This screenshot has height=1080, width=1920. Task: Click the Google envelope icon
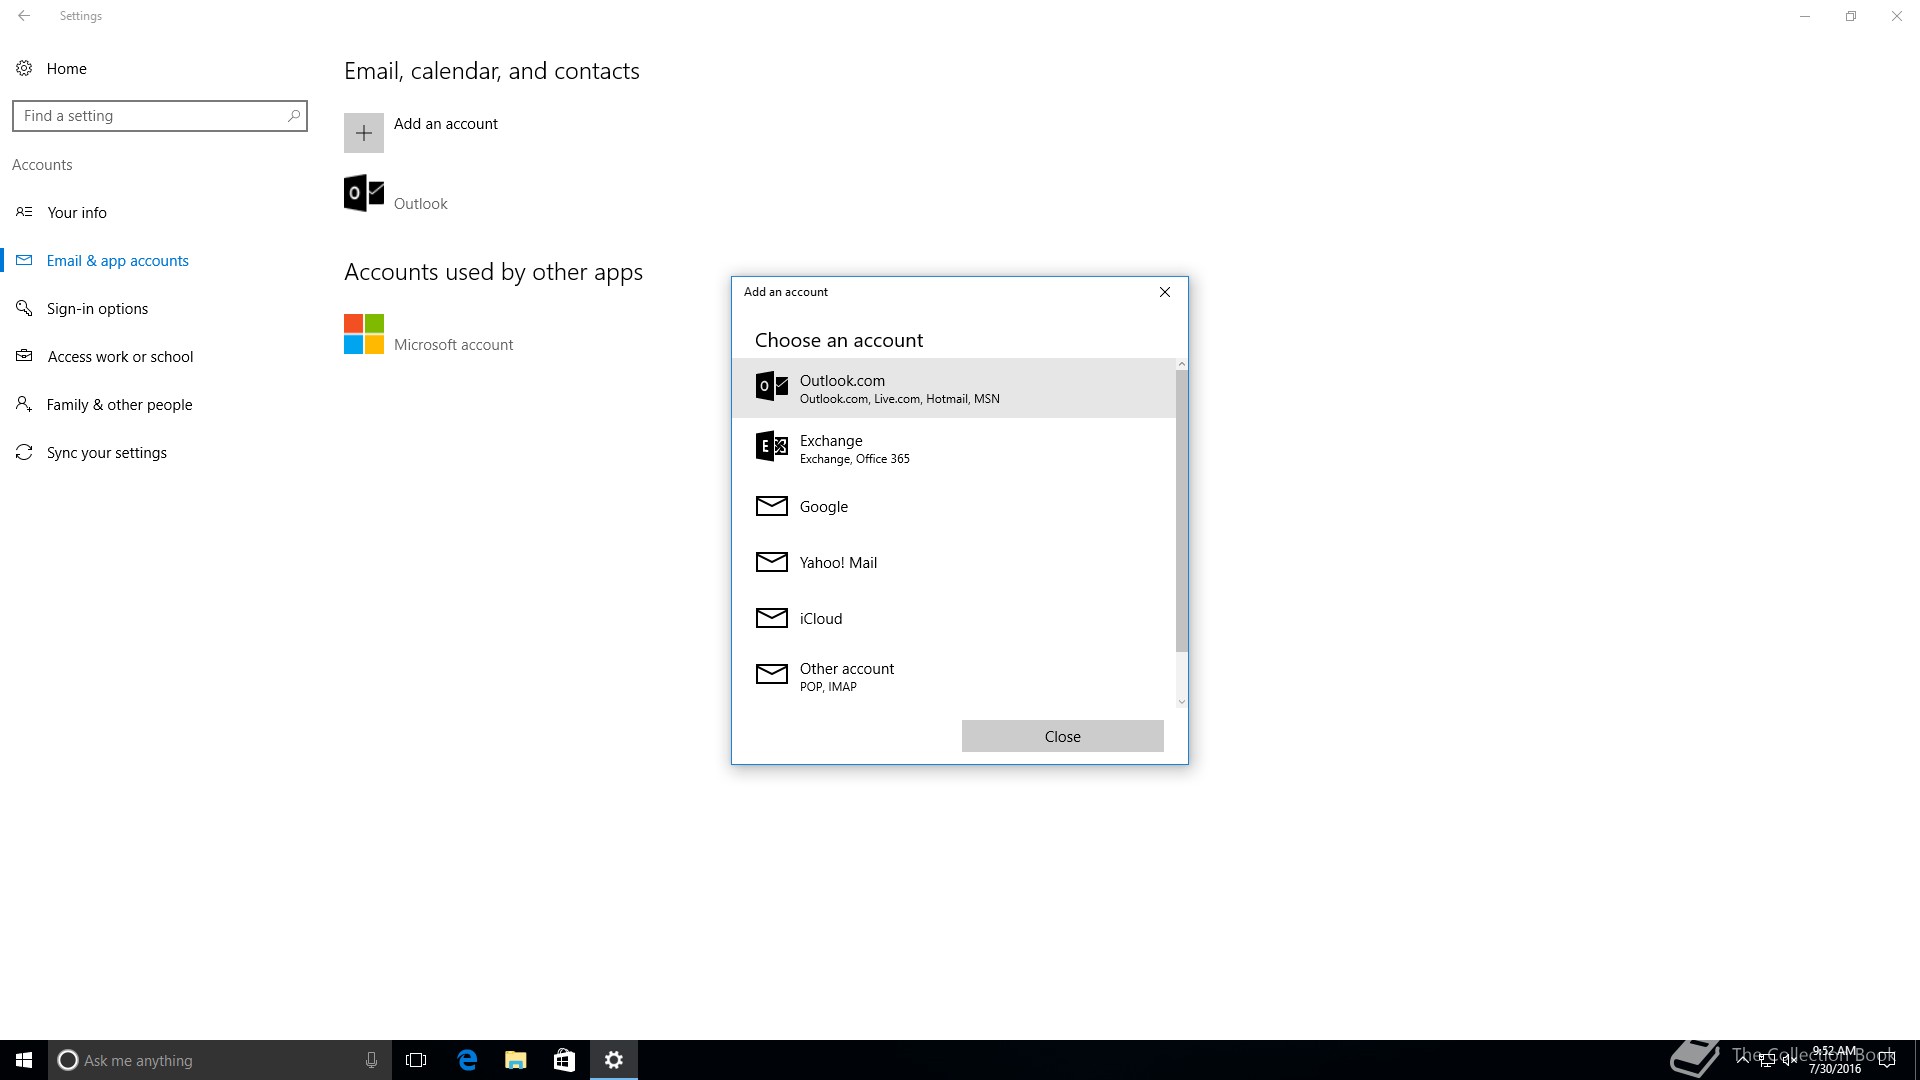coord(771,506)
